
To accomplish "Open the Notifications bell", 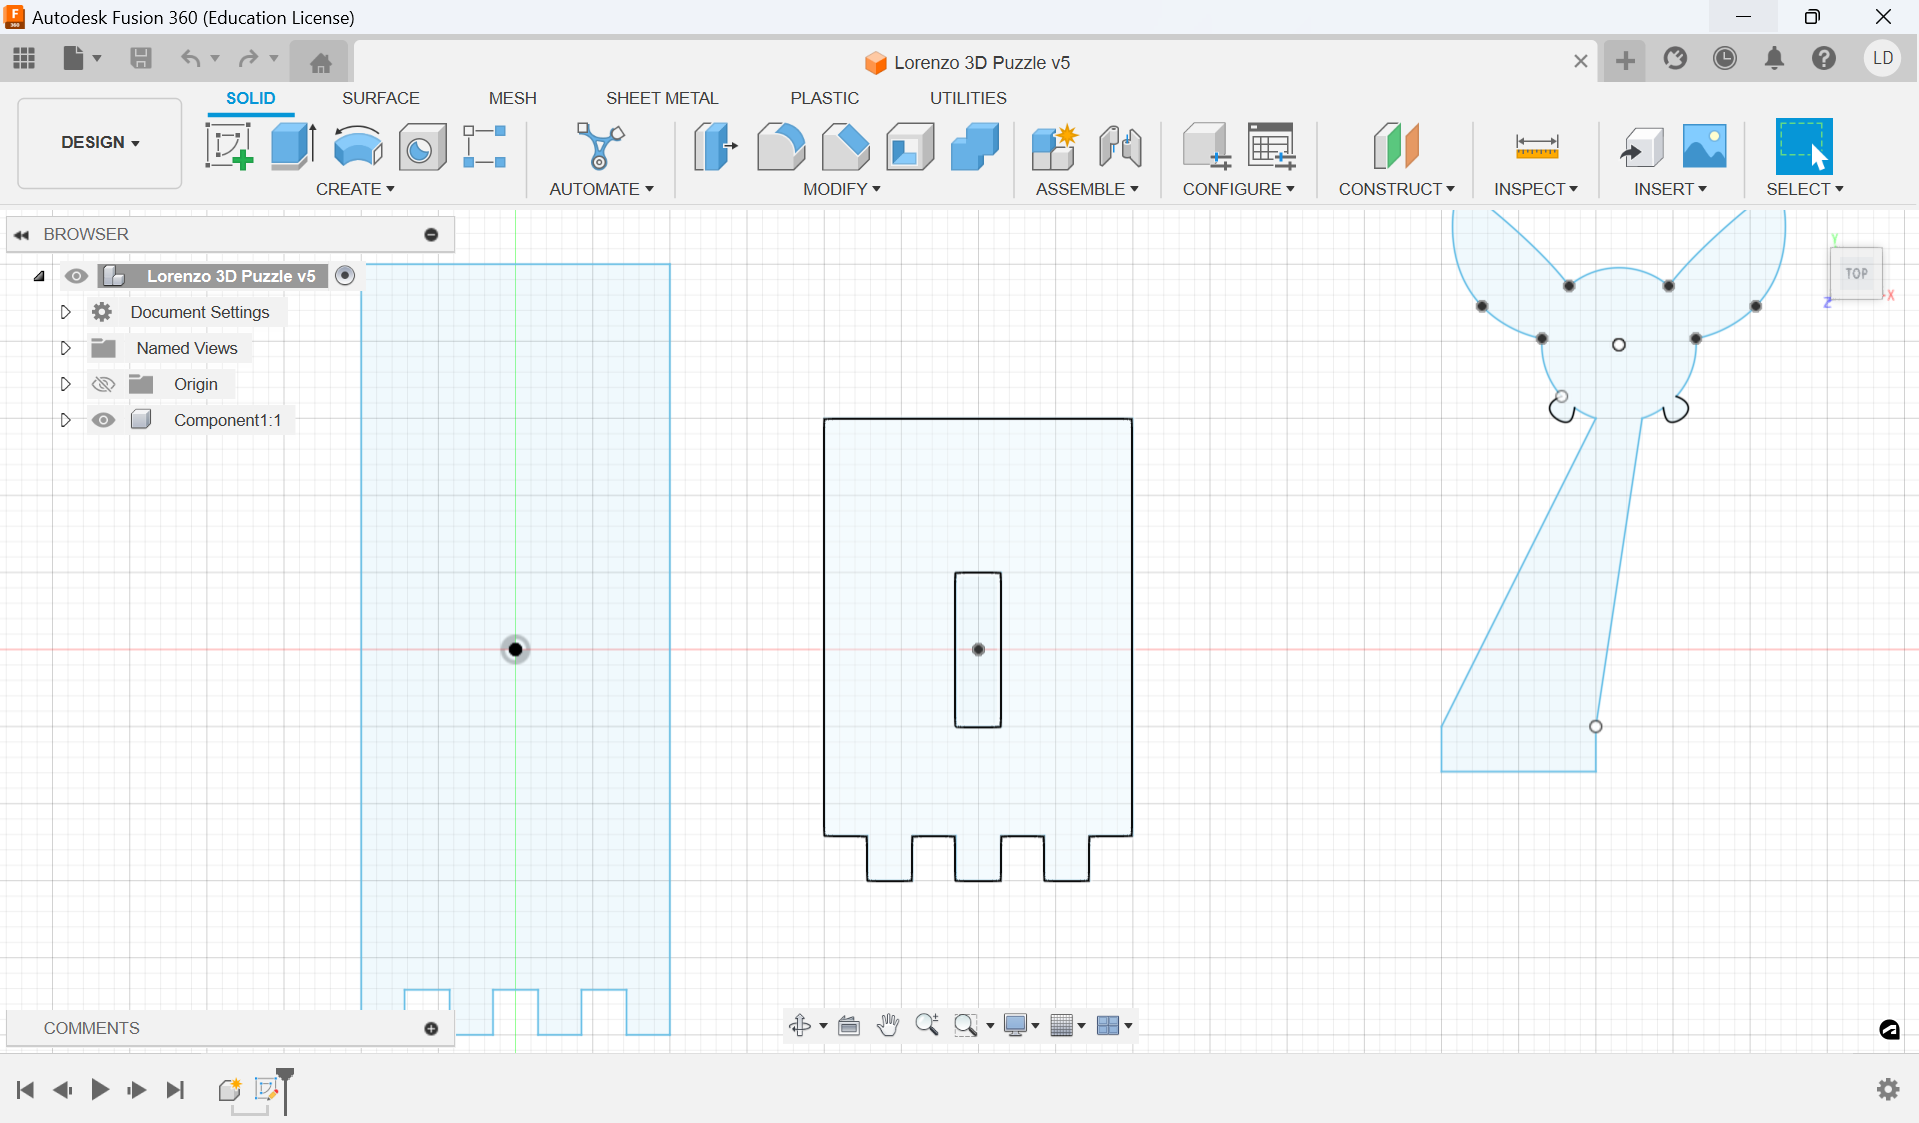I will click(1775, 58).
